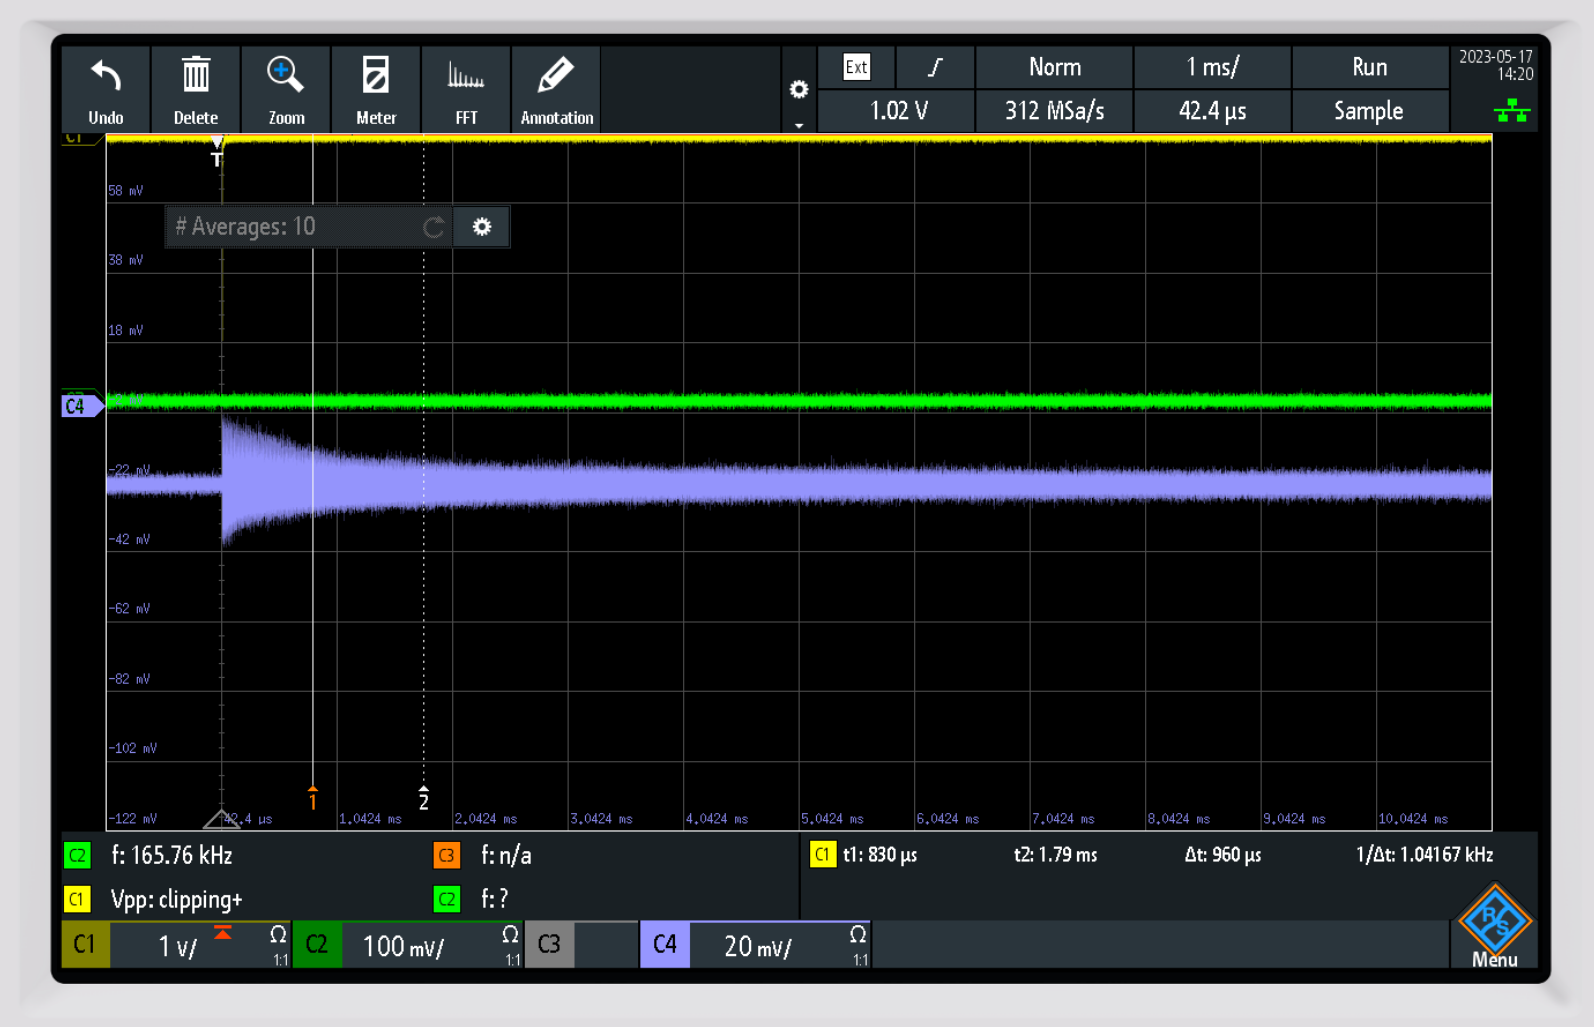The width and height of the screenshot is (1594, 1027).
Task: Open the R&S Menu button
Action: tap(1494, 927)
